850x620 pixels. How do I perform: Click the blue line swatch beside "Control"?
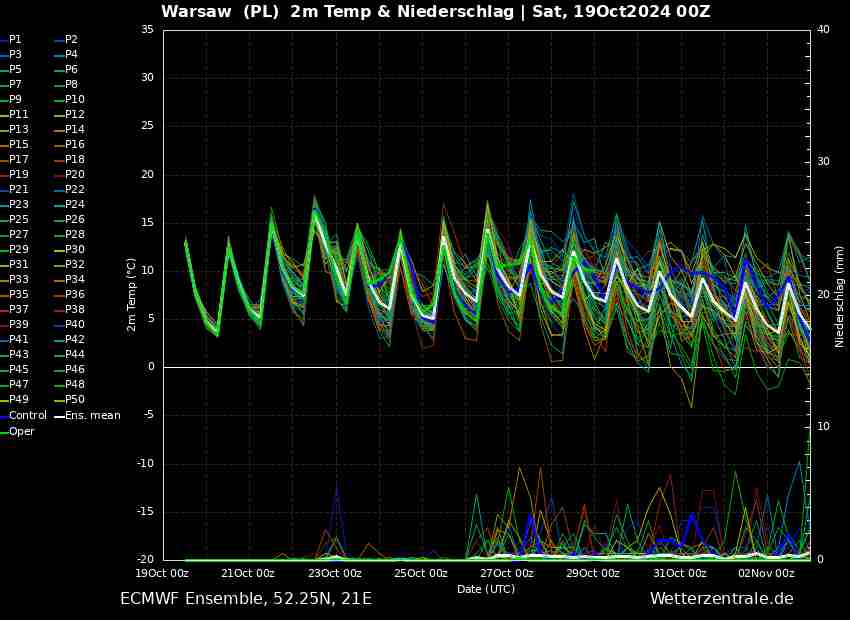point(4,416)
